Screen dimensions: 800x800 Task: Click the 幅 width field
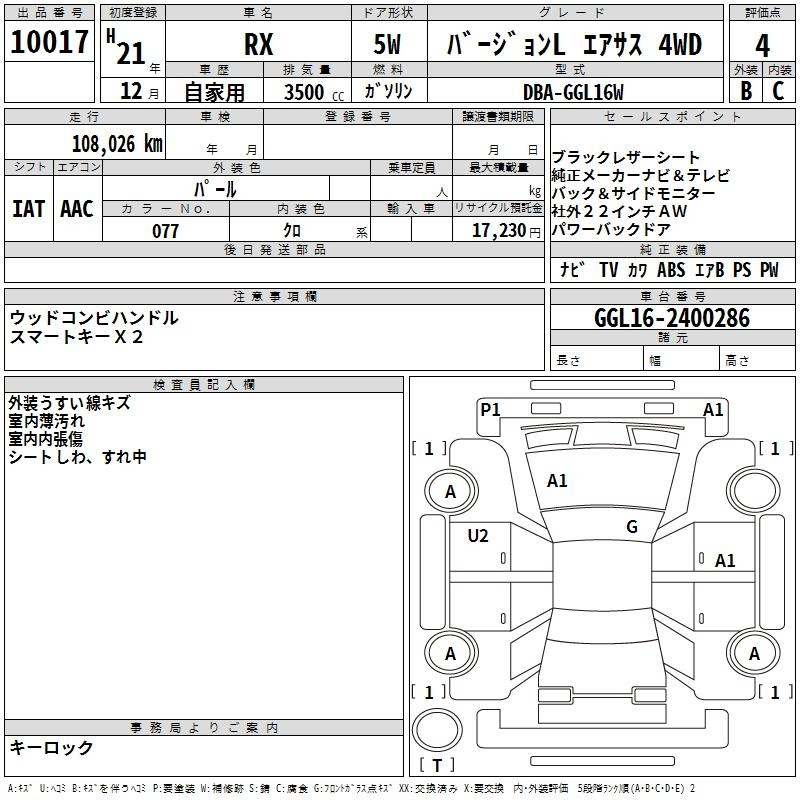682,358
